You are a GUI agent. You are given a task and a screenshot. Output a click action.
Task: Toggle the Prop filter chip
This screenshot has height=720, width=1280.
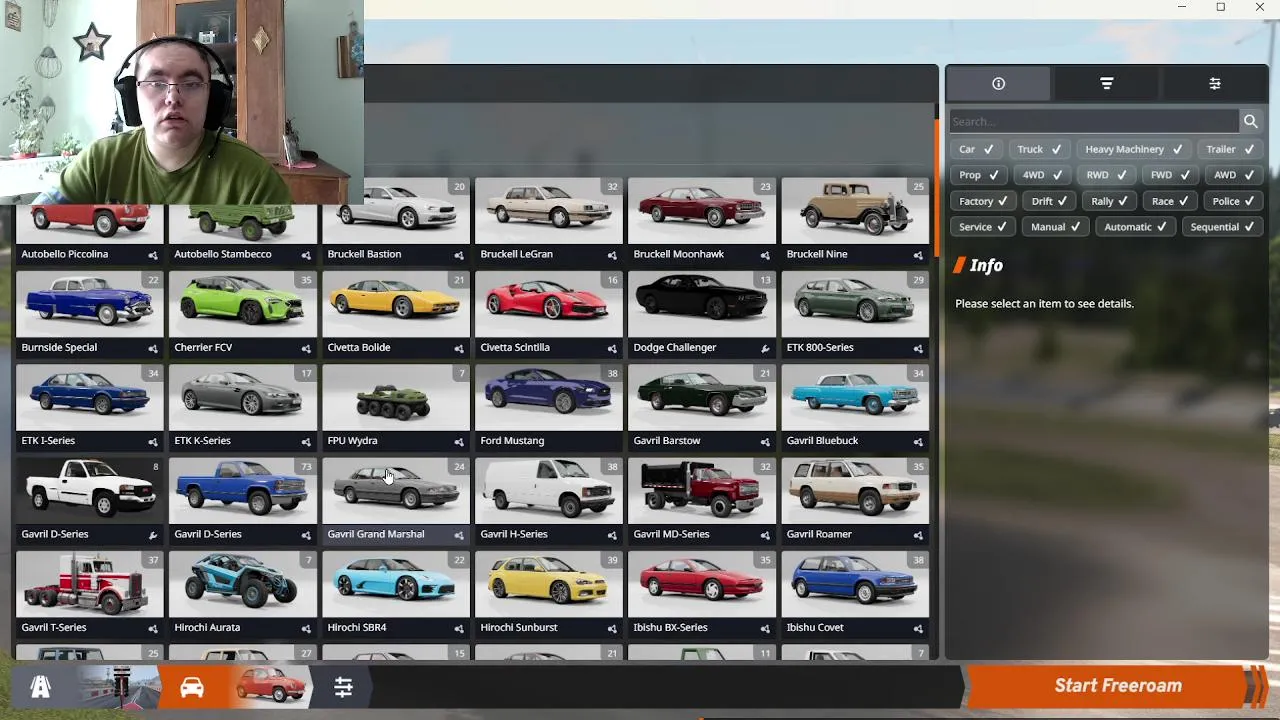pyautogui.click(x=978, y=175)
